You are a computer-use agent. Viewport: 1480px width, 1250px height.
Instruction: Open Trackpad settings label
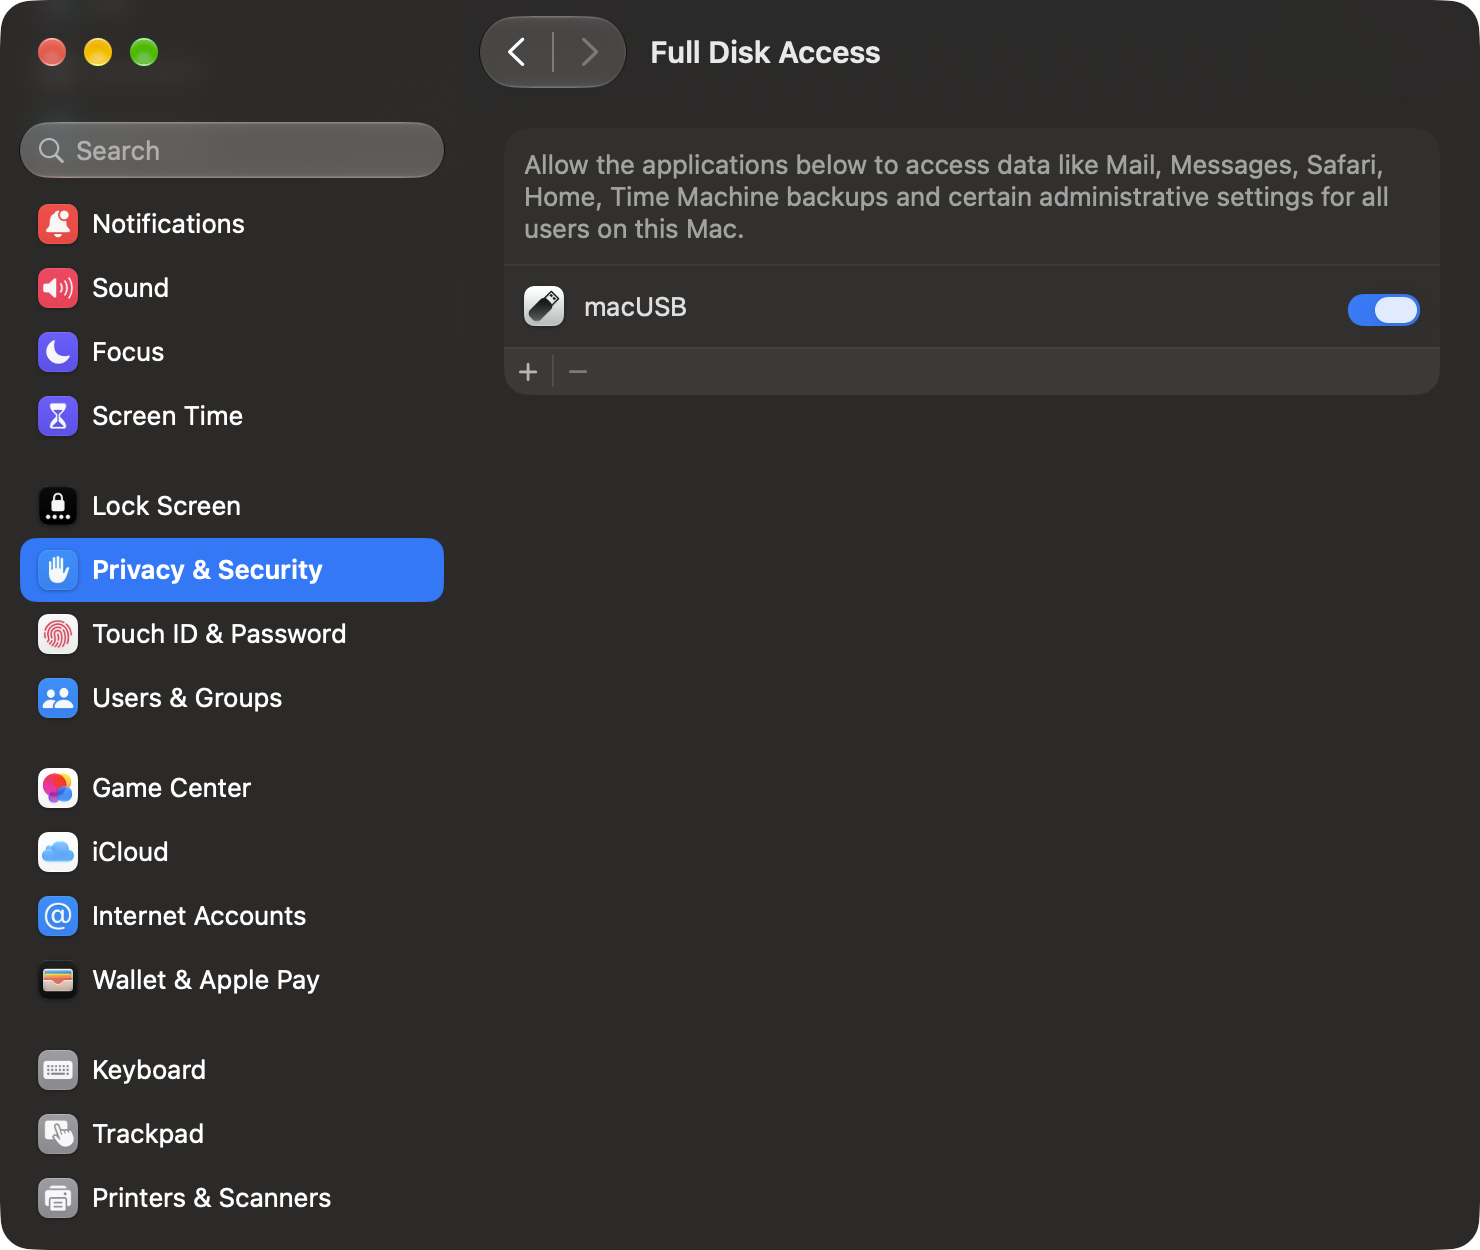tap(148, 1134)
